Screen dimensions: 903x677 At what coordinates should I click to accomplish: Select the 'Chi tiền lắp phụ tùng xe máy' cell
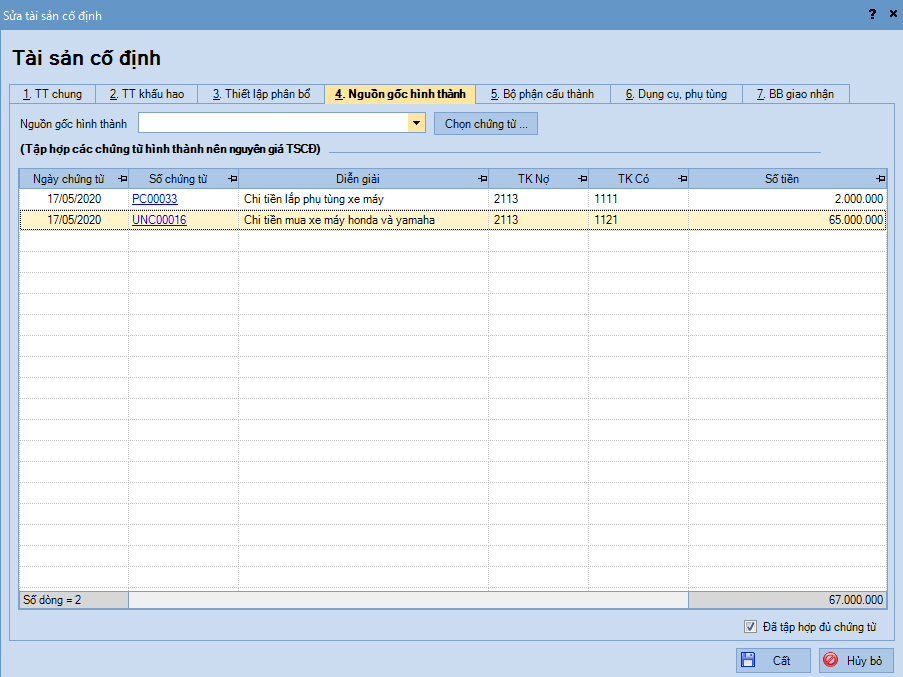tap(363, 199)
